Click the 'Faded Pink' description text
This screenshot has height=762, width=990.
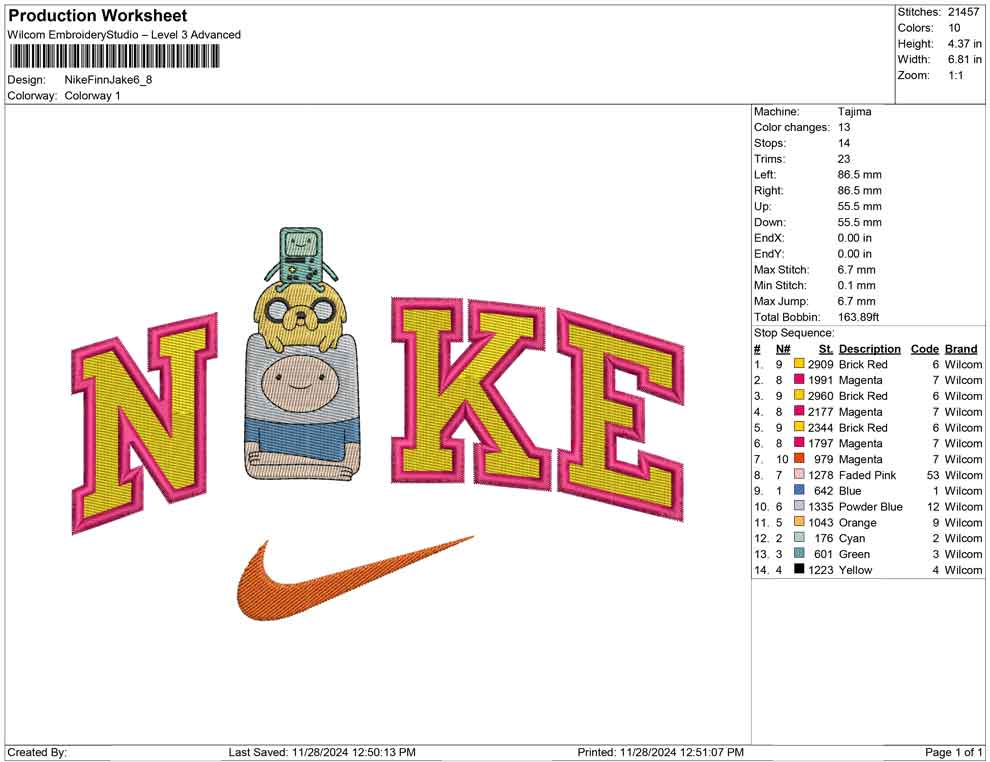pyautogui.click(x=868, y=475)
